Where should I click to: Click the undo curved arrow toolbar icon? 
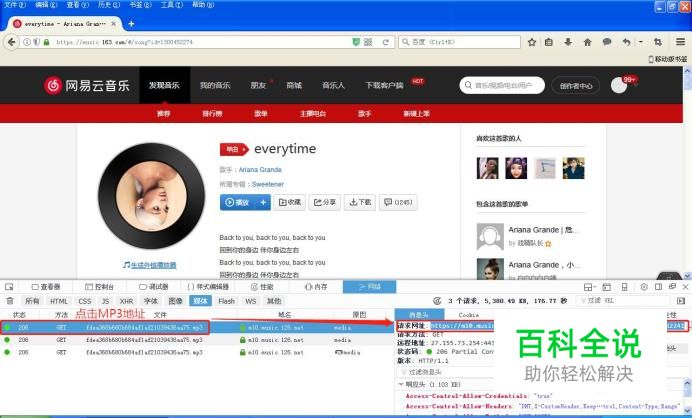[626, 42]
